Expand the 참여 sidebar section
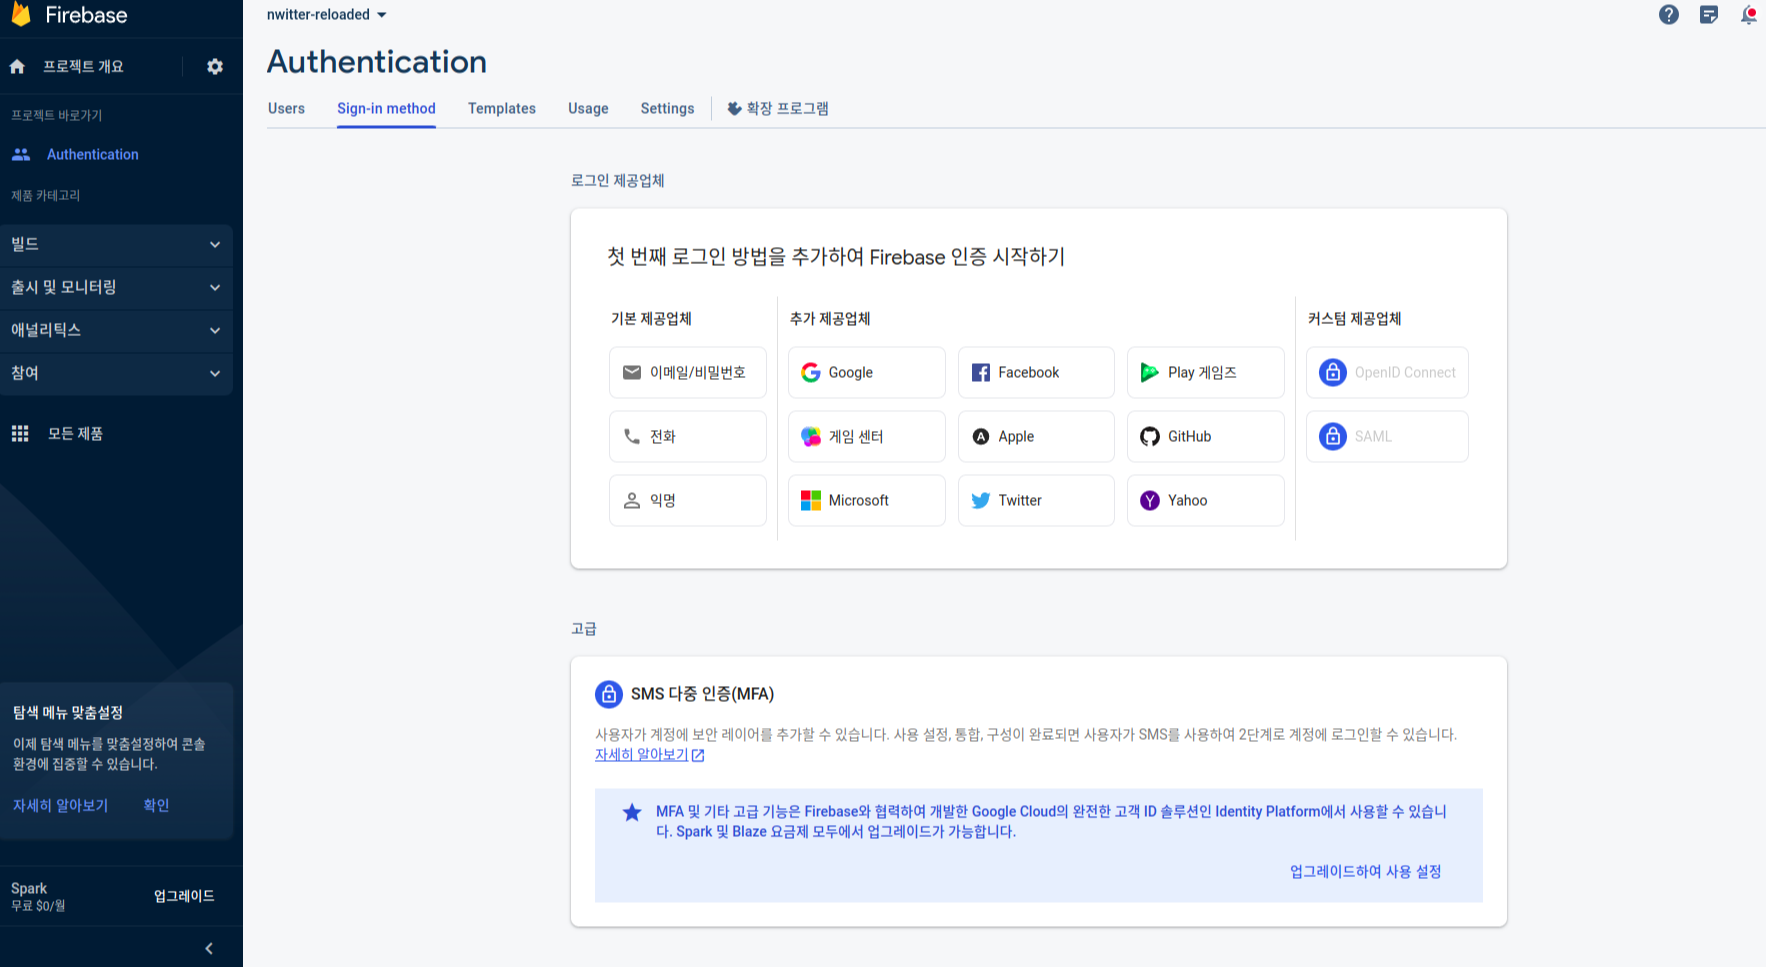The width and height of the screenshot is (1766, 967). click(x=116, y=373)
